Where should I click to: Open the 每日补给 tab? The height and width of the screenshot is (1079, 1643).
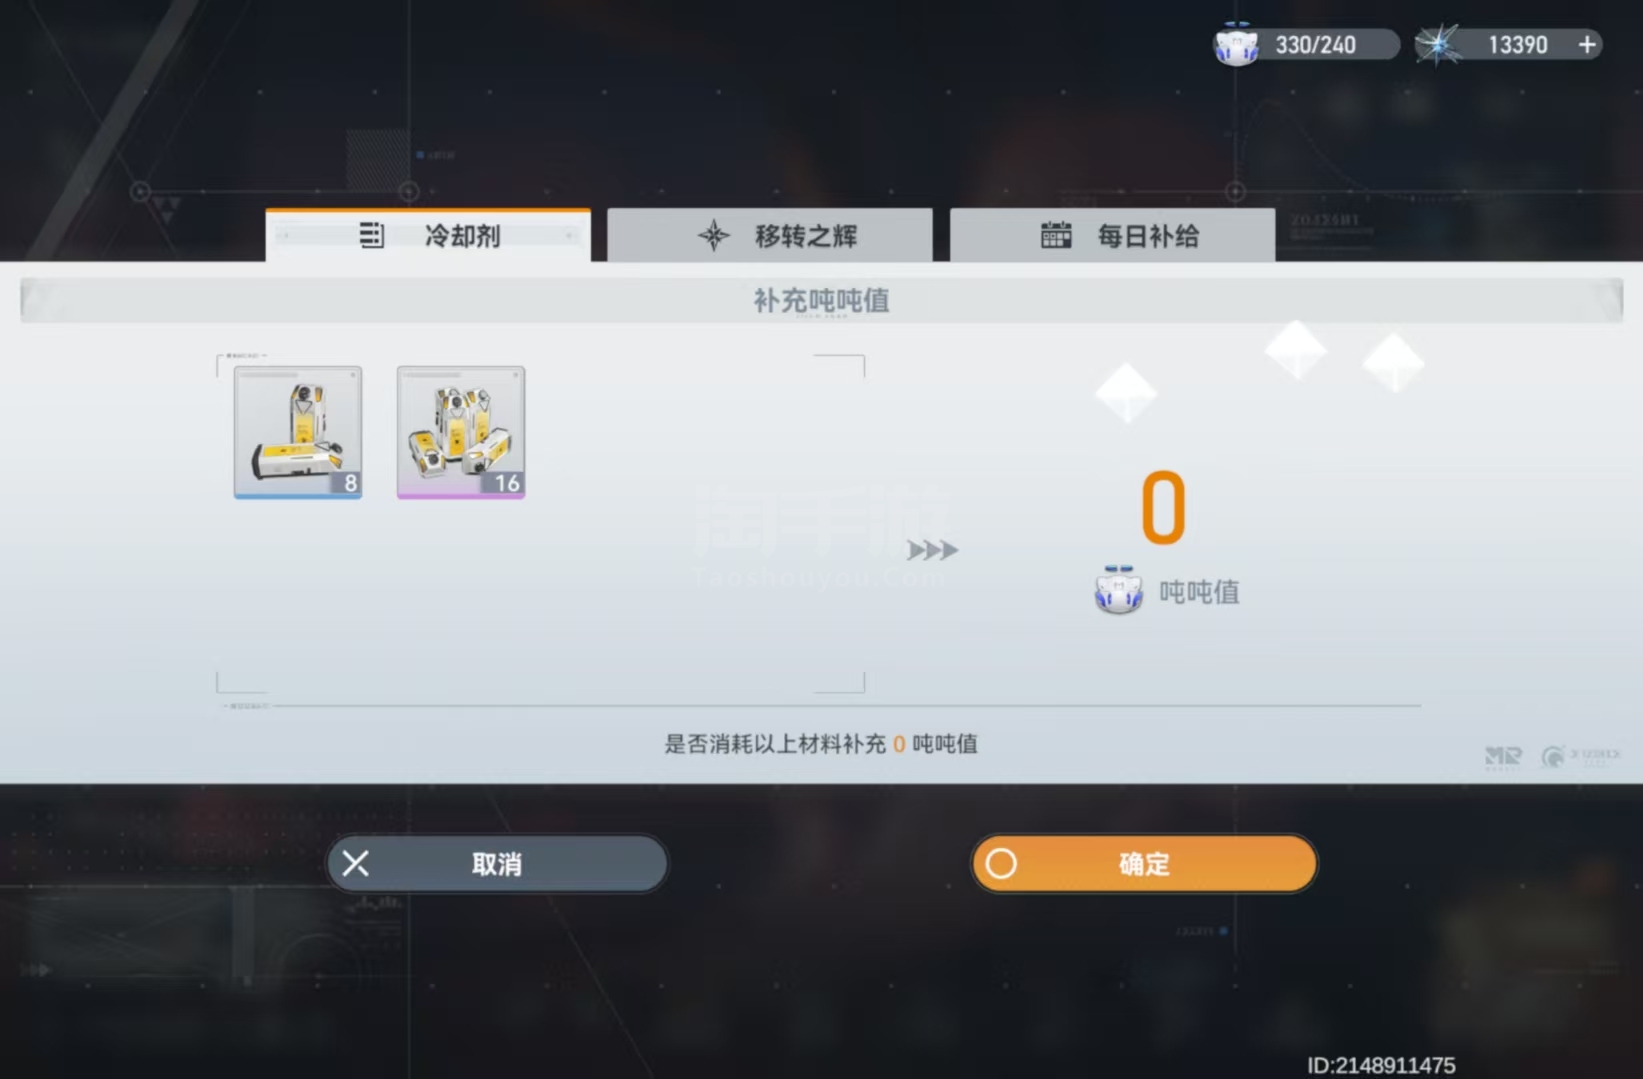(1112, 236)
